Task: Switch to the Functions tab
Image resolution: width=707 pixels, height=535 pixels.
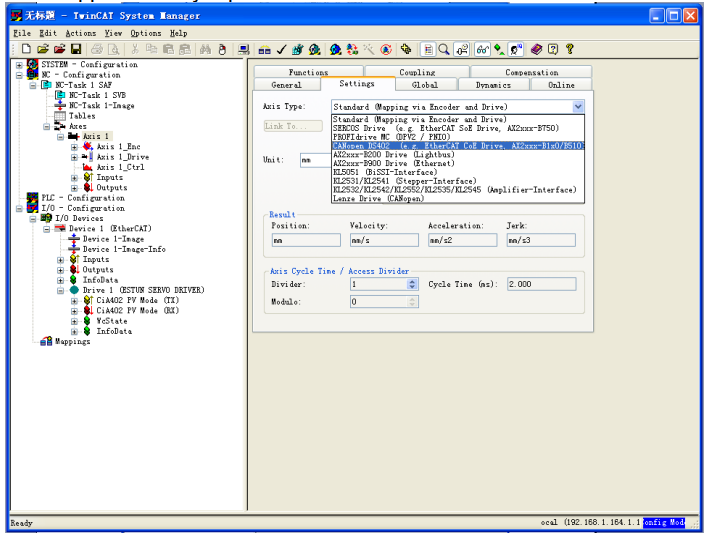Action: 308,72
